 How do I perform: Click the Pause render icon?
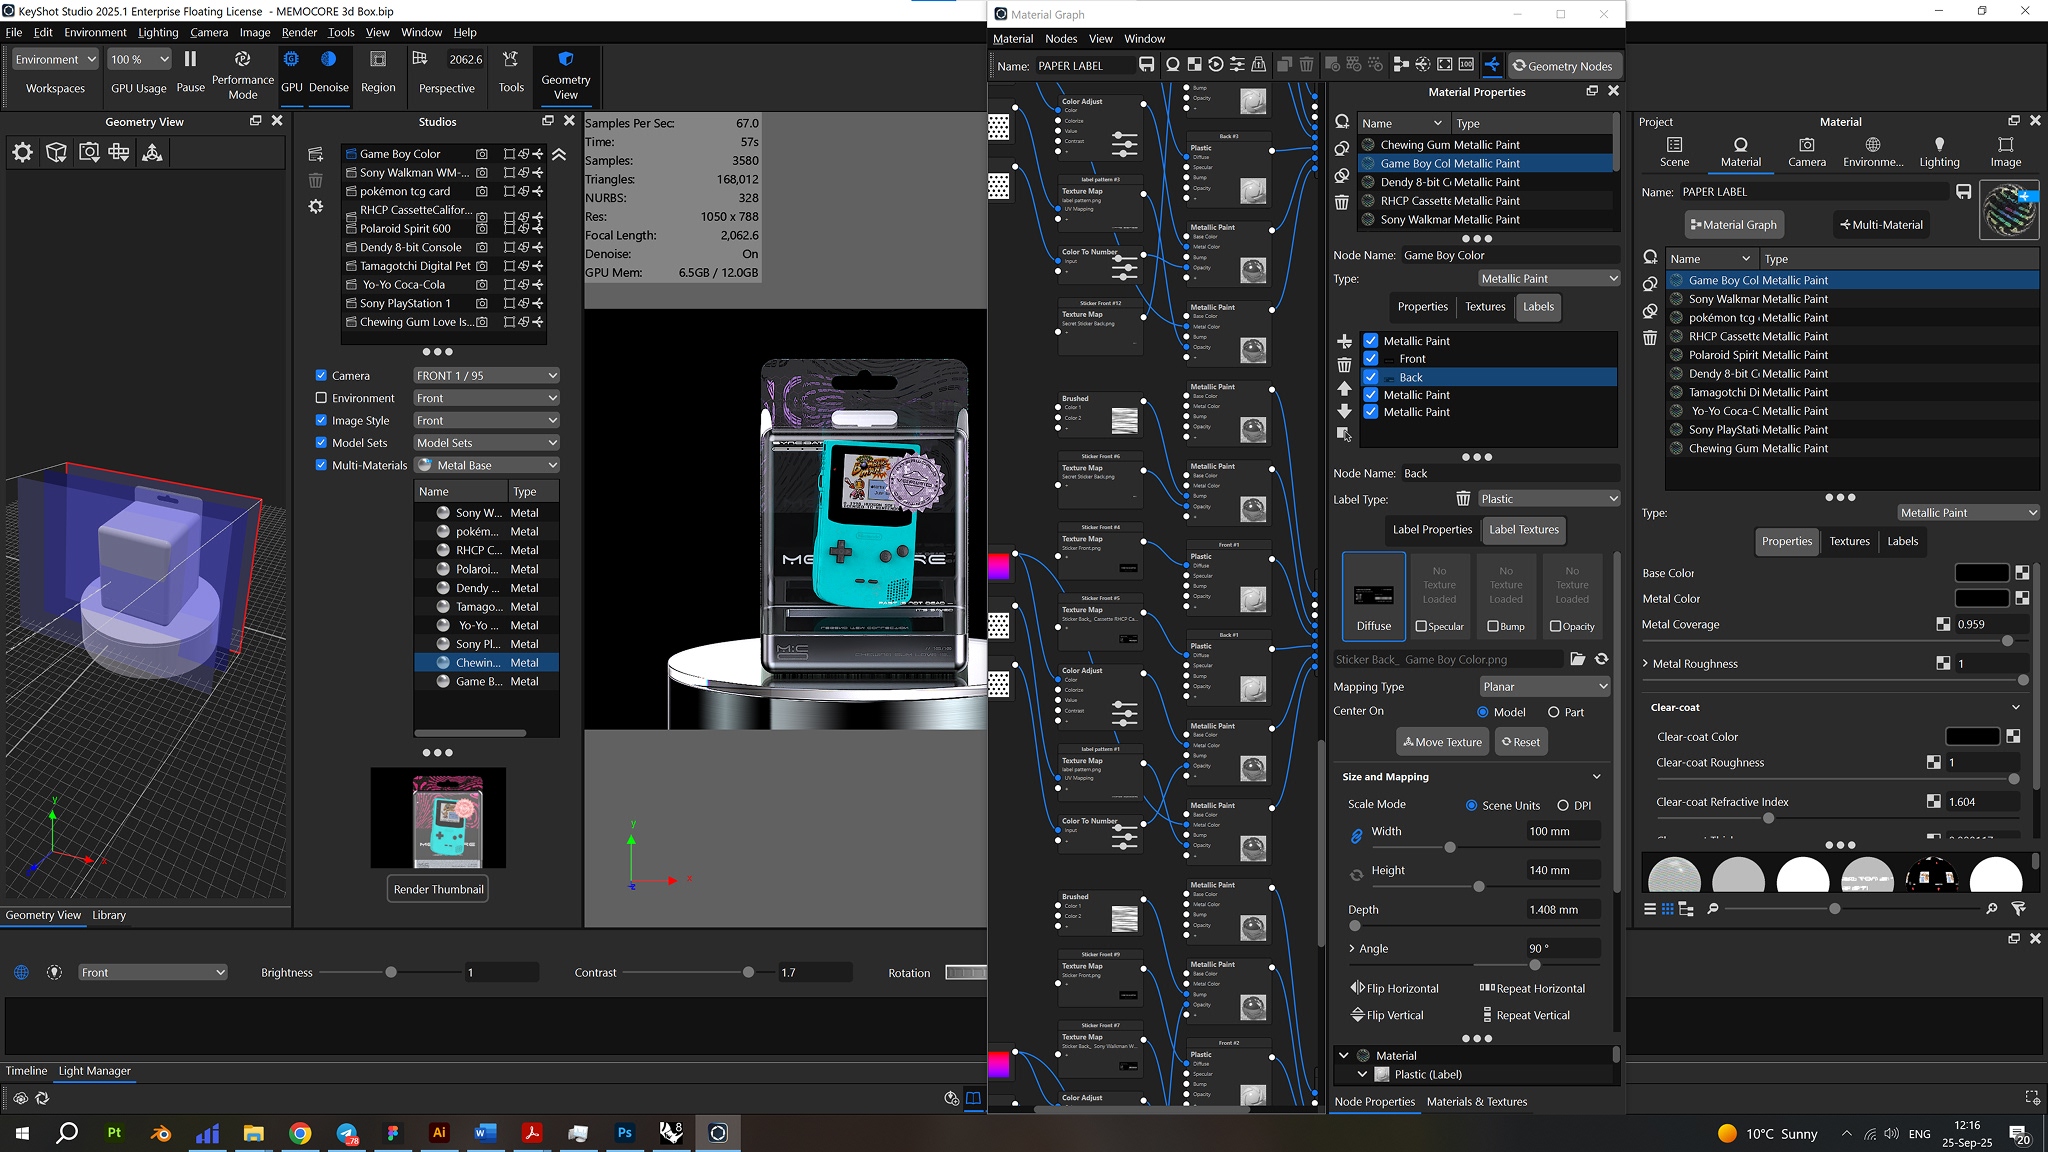click(x=190, y=60)
